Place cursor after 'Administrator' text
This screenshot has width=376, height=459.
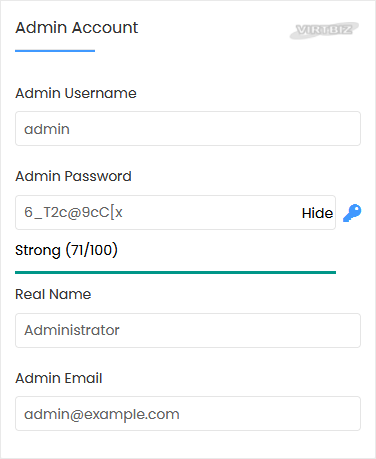121,330
